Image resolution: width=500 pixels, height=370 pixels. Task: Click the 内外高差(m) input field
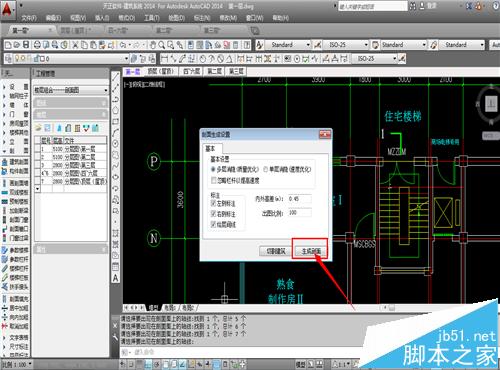pos(300,199)
